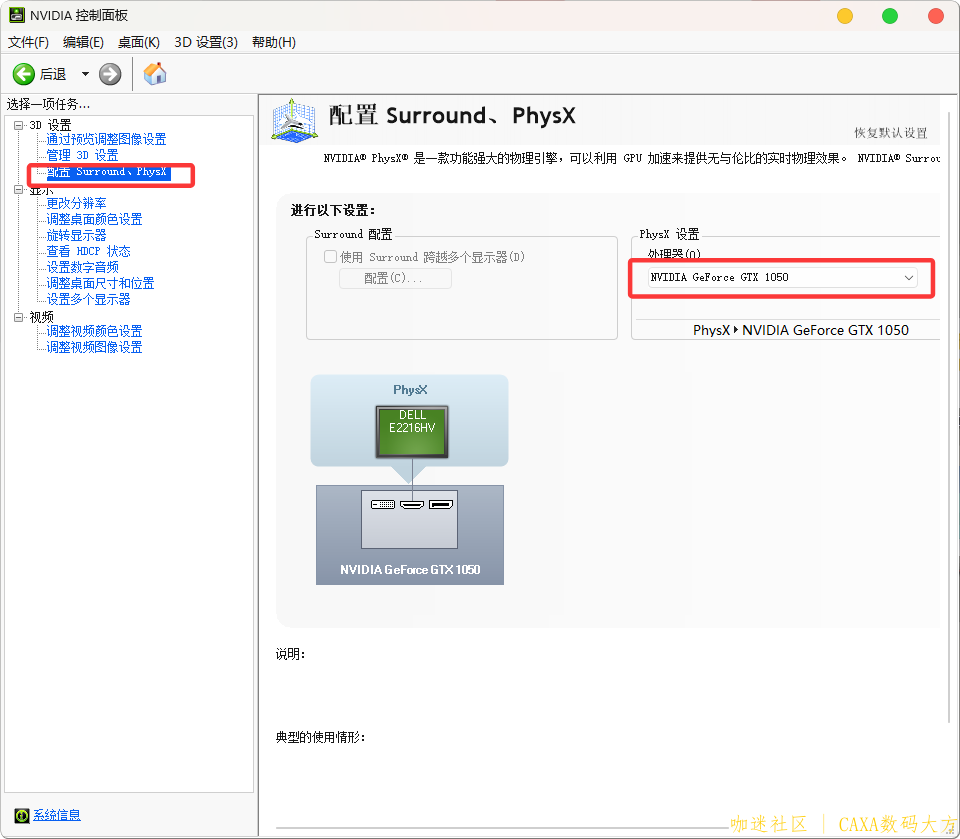Open the Back history dropdown arrow
960x839 pixels.
click(x=85, y=74)
